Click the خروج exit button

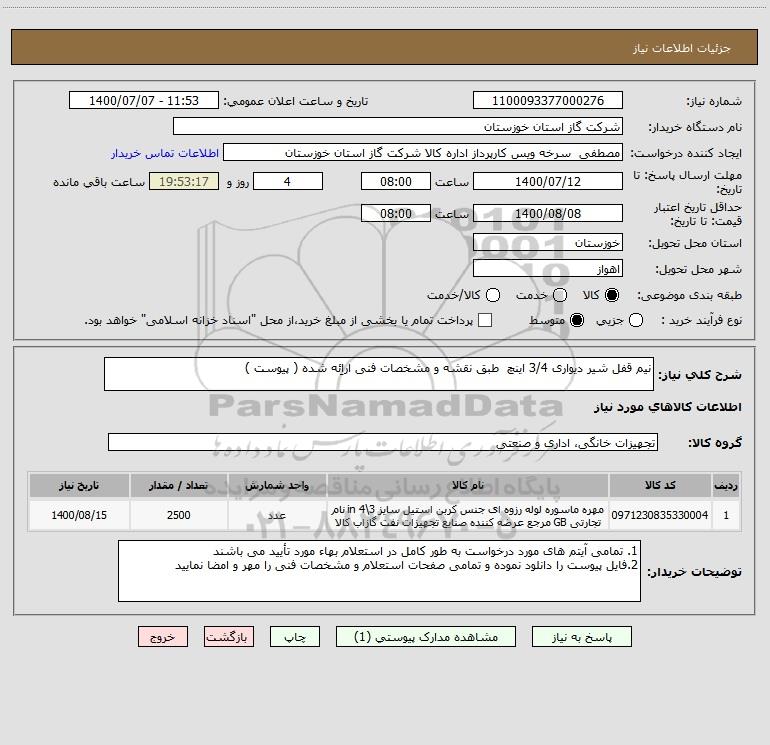[x=163, y=636]
